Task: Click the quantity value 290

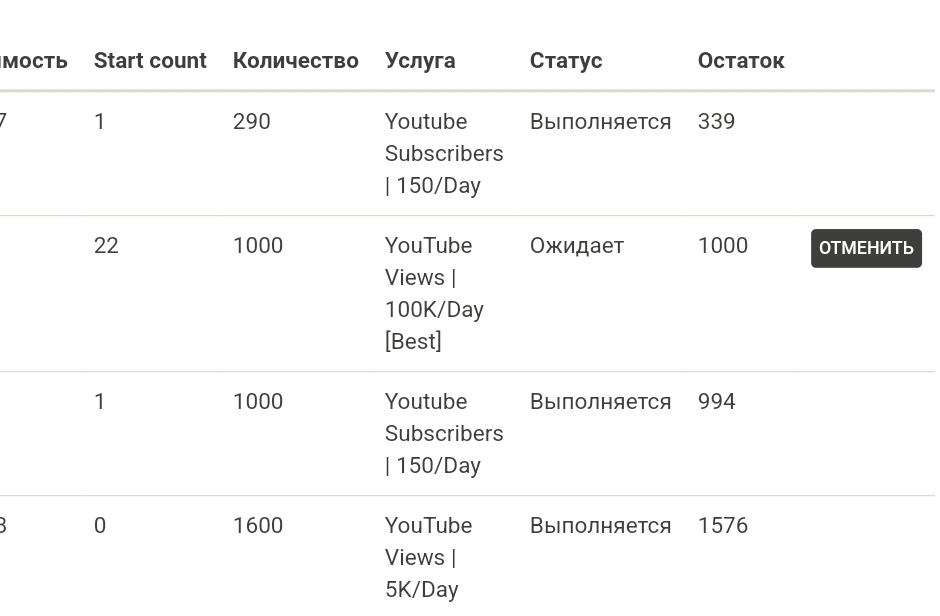Action: click(x=252, y=122)
